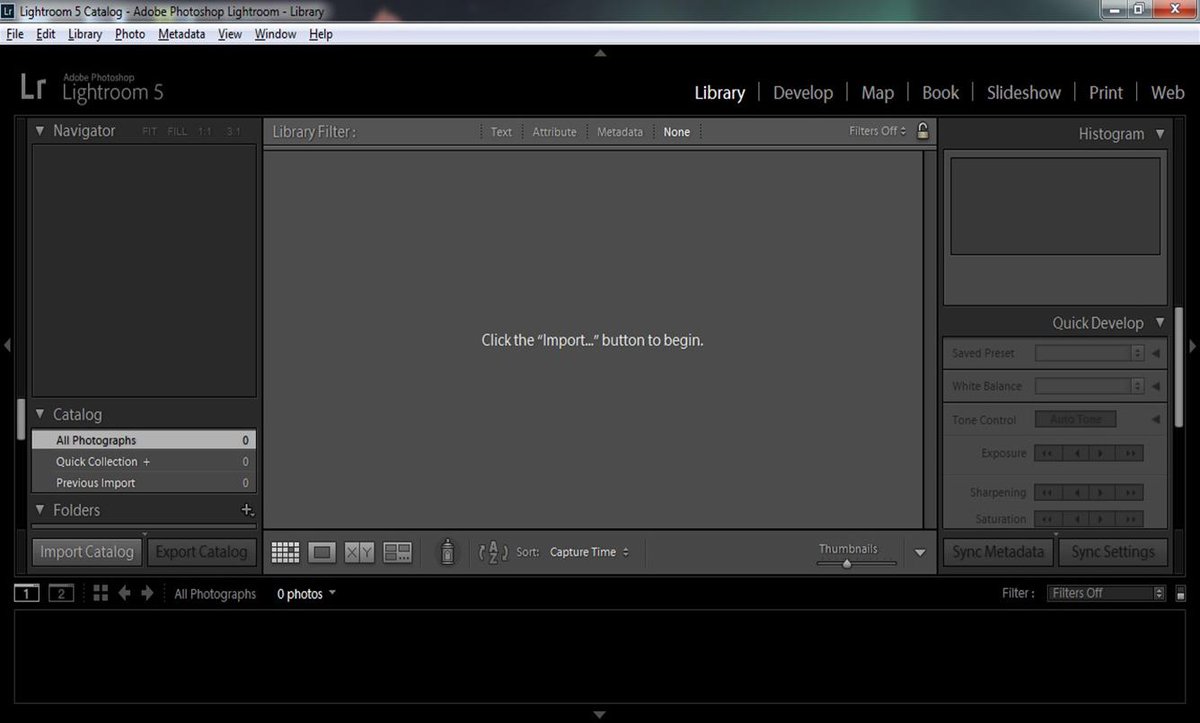The image size is (1200, 723).
Task: Open the Library menu
Action: tap(85, 34)
